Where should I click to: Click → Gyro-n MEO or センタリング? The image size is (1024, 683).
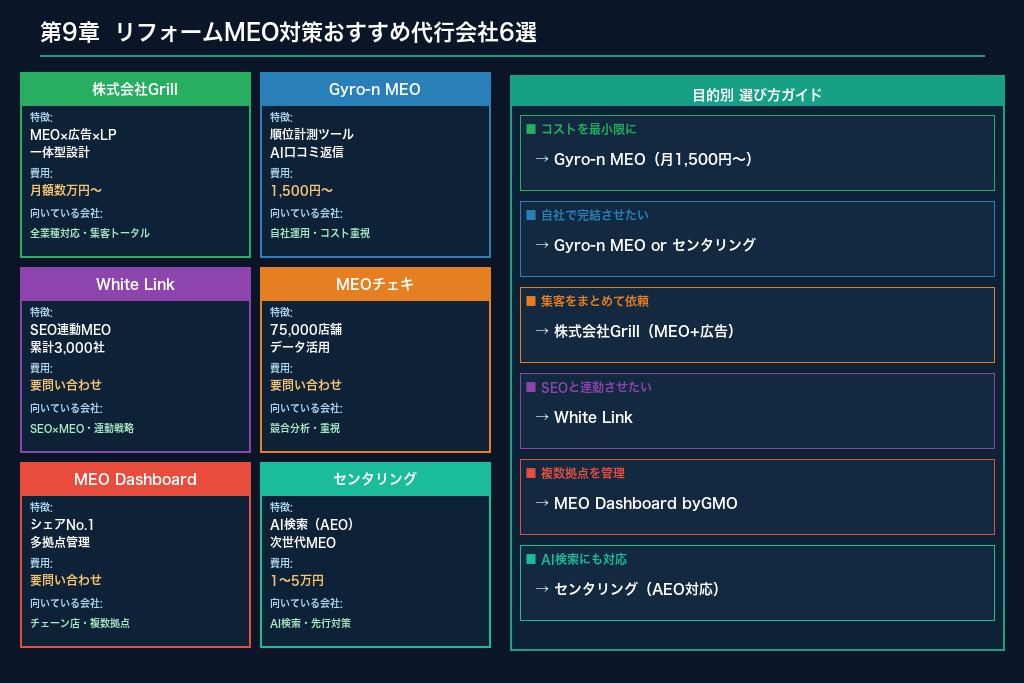tap(645, 246)
